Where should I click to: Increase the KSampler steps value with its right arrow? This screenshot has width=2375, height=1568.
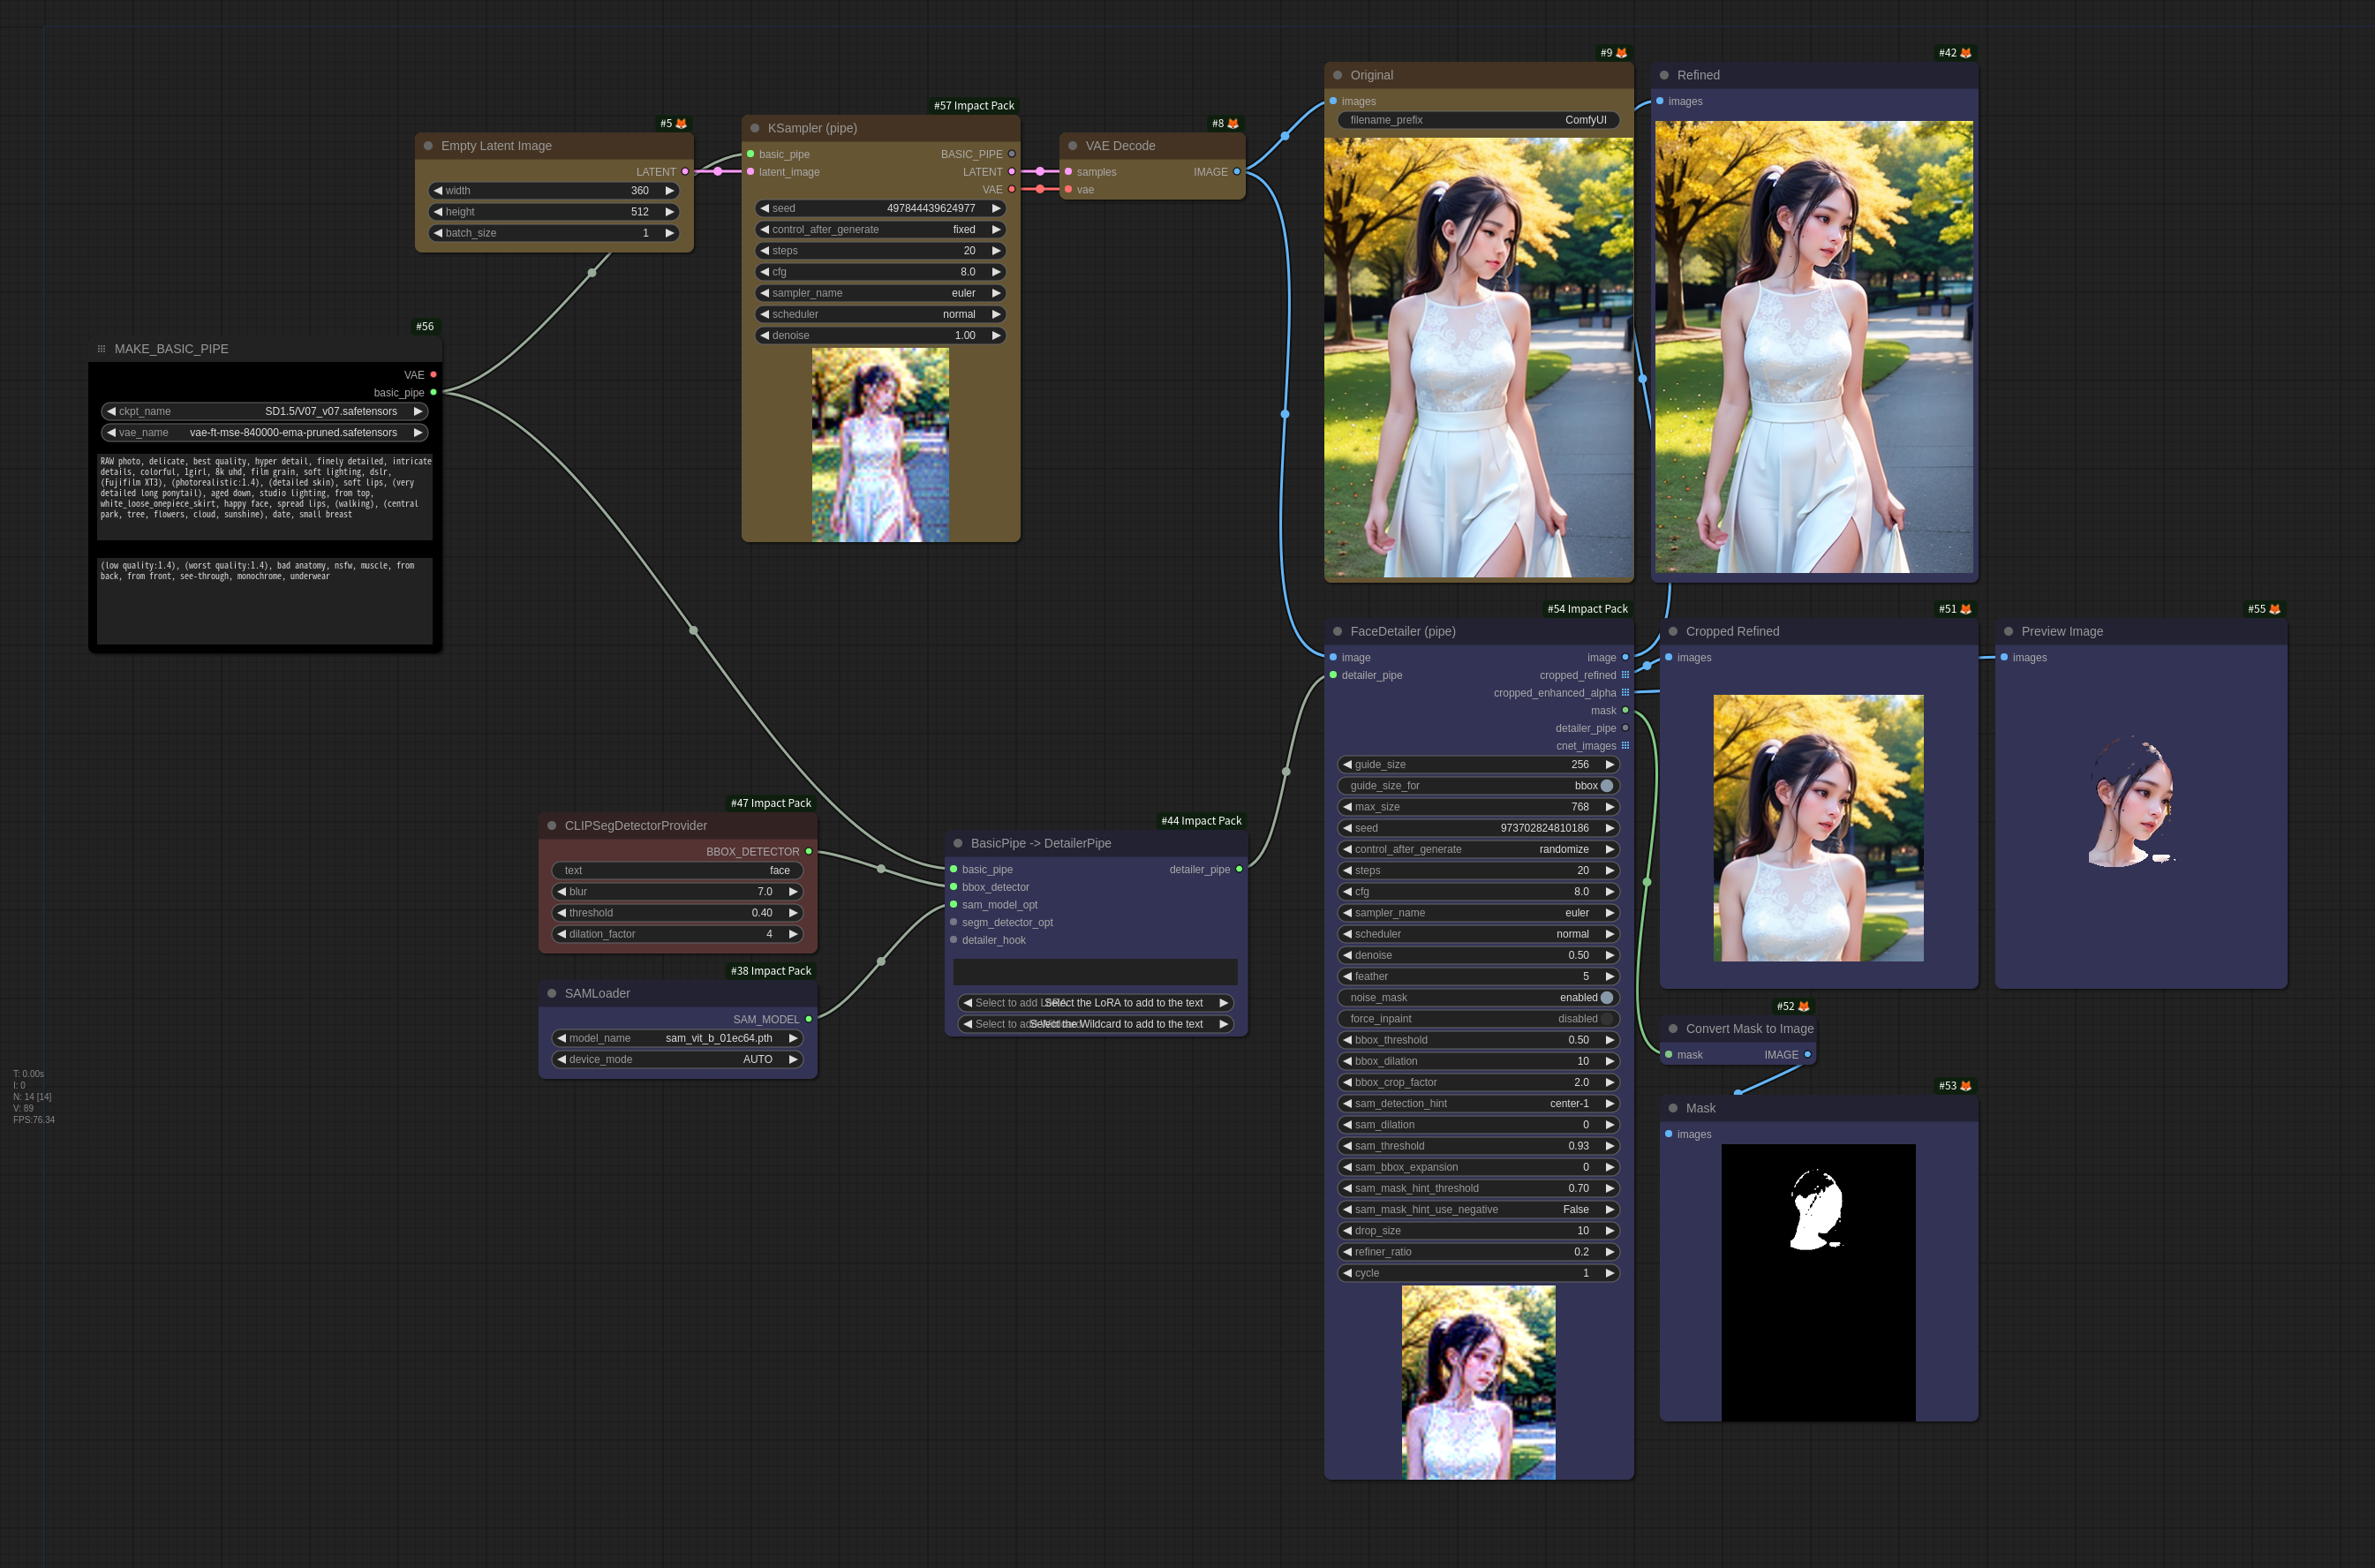click(x=996, y=251)
